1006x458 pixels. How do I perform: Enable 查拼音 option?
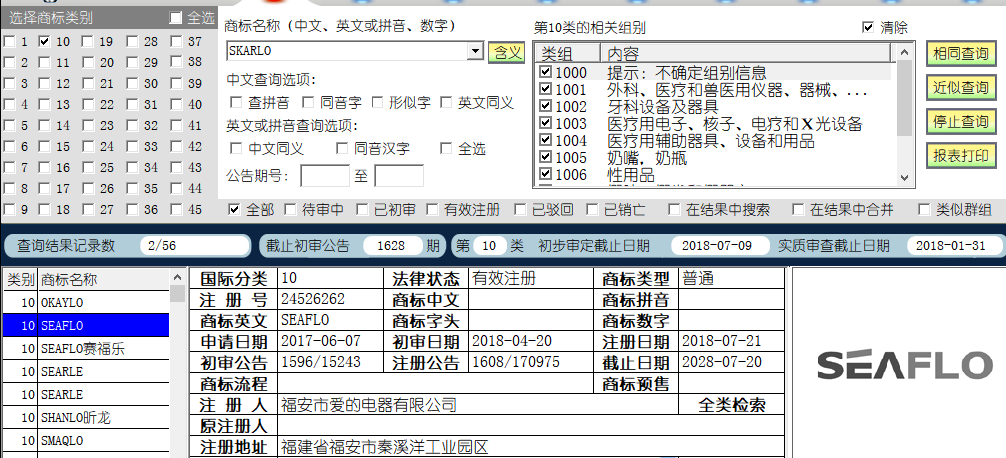pos(235,102)
